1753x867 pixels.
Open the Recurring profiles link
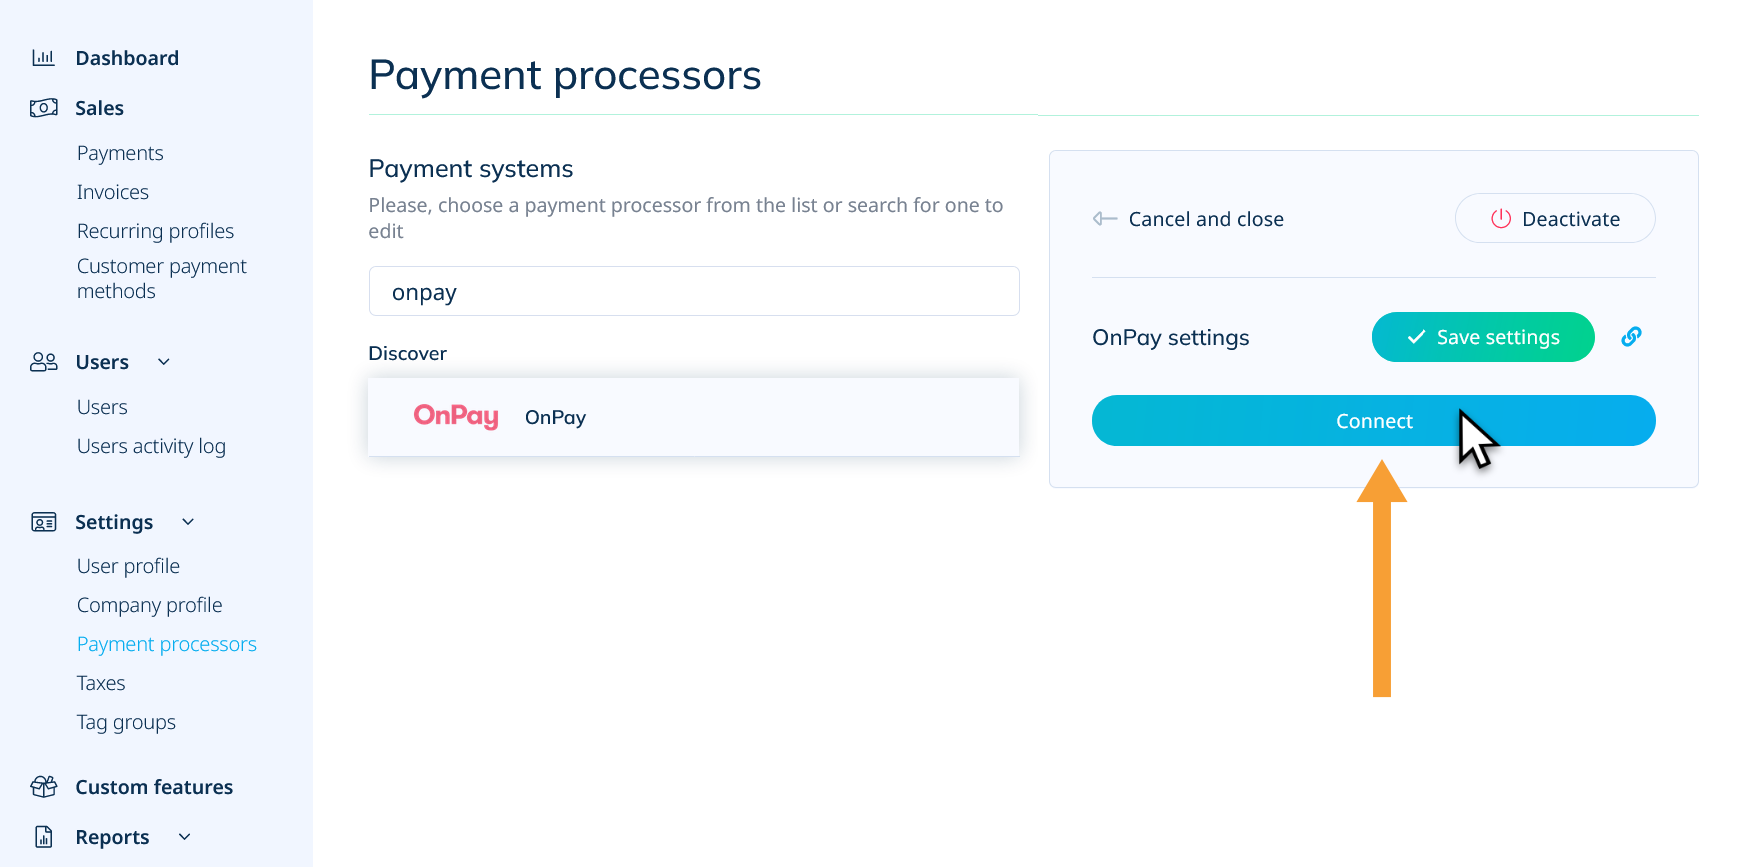[155, 230]
